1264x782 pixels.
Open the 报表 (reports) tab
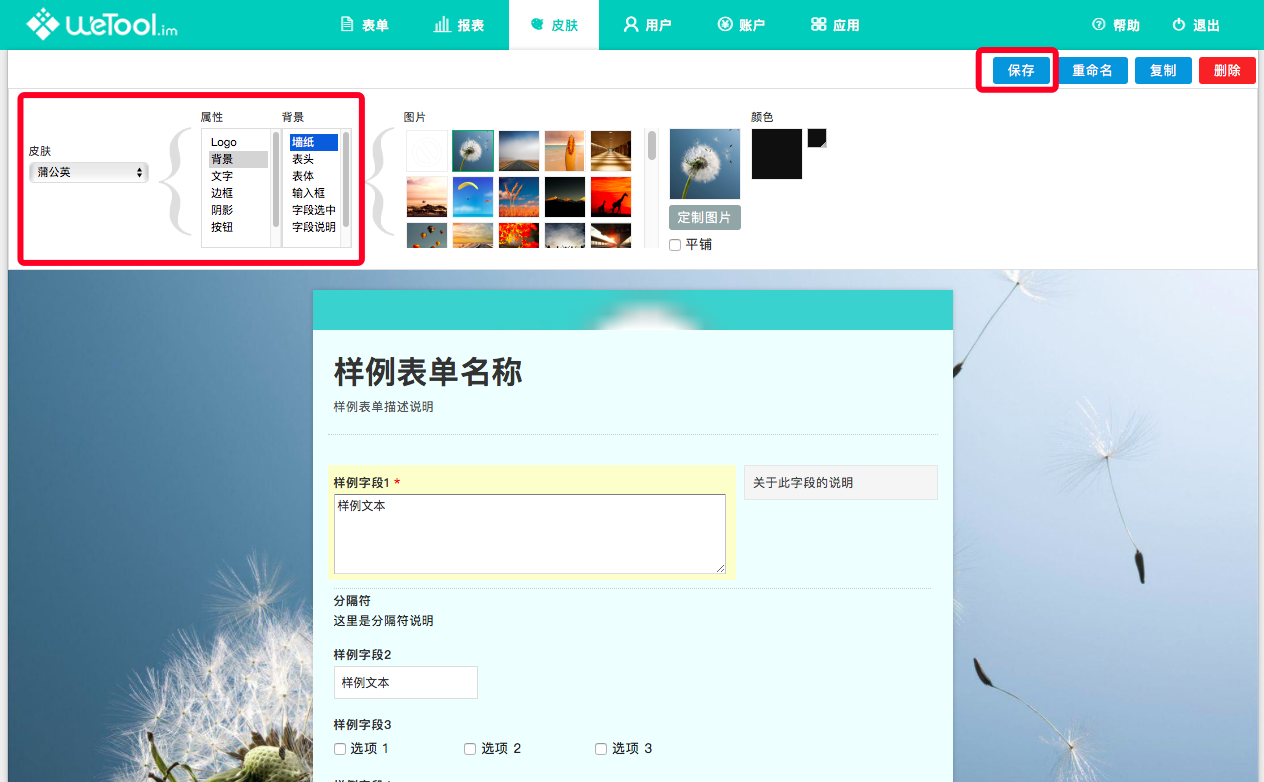click(459, 25)
